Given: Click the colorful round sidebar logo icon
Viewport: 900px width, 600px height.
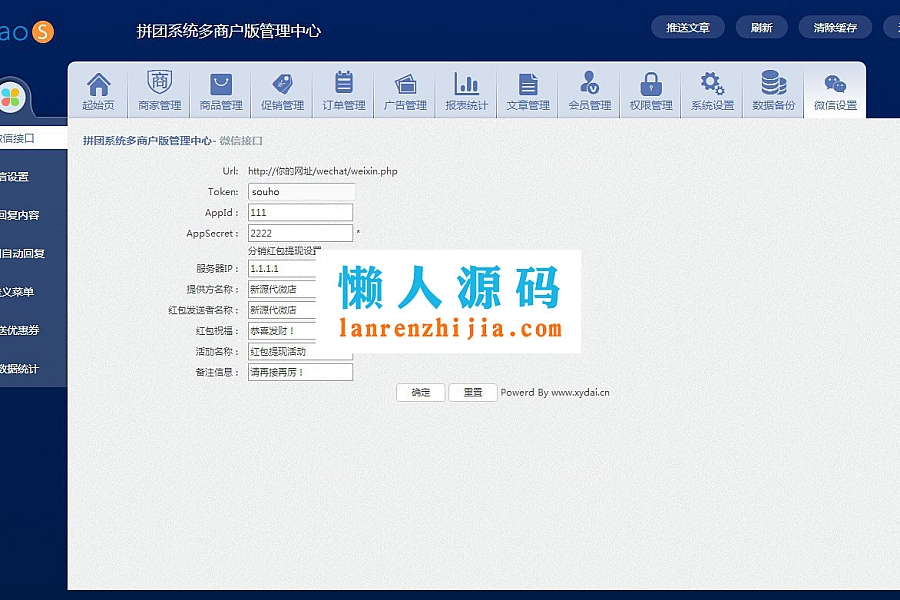Looking at the screenshot, I should [x=11, y=98].
